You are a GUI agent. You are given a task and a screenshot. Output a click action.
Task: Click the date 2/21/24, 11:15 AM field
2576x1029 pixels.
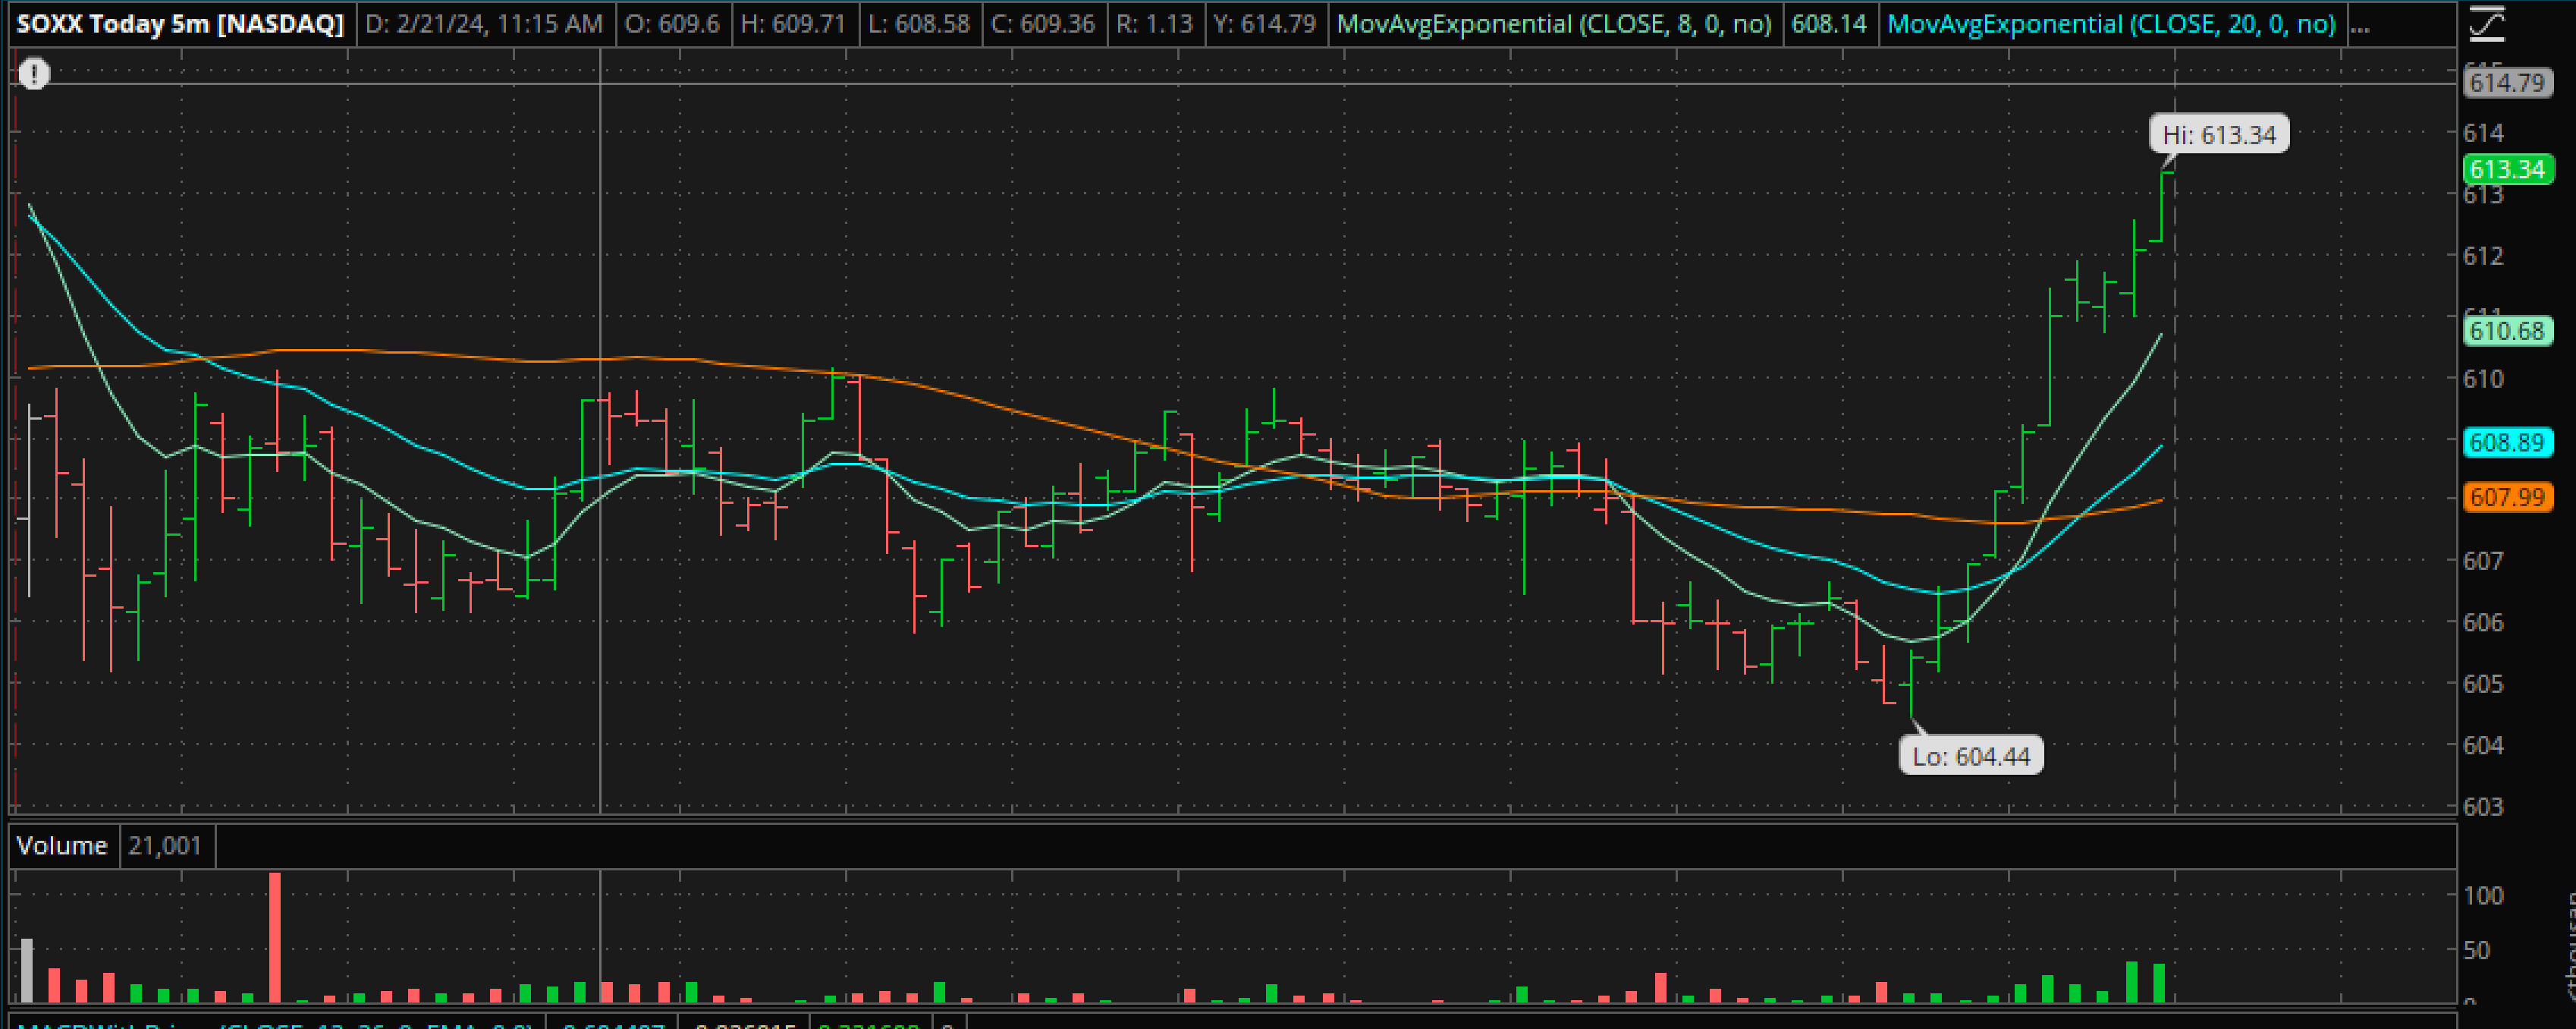point(483,24)
